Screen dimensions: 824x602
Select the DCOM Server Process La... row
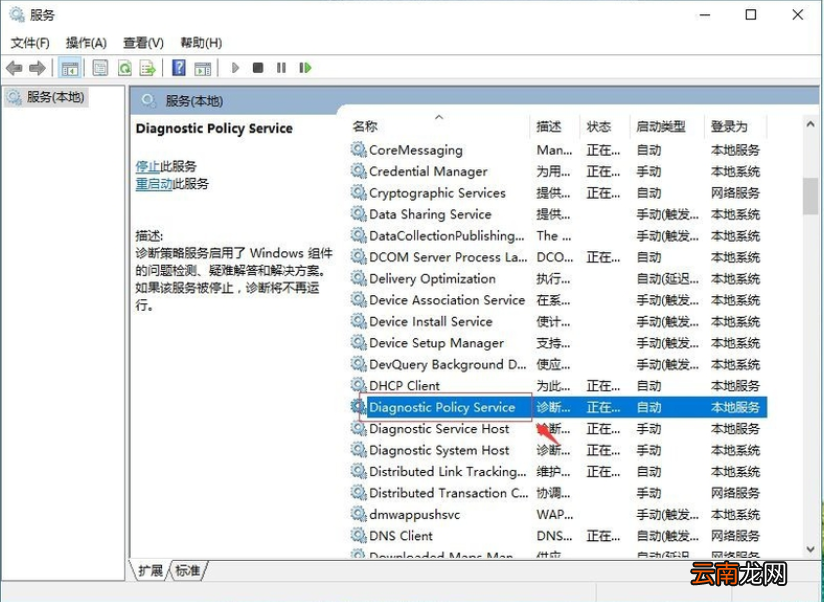pos(559,257)
